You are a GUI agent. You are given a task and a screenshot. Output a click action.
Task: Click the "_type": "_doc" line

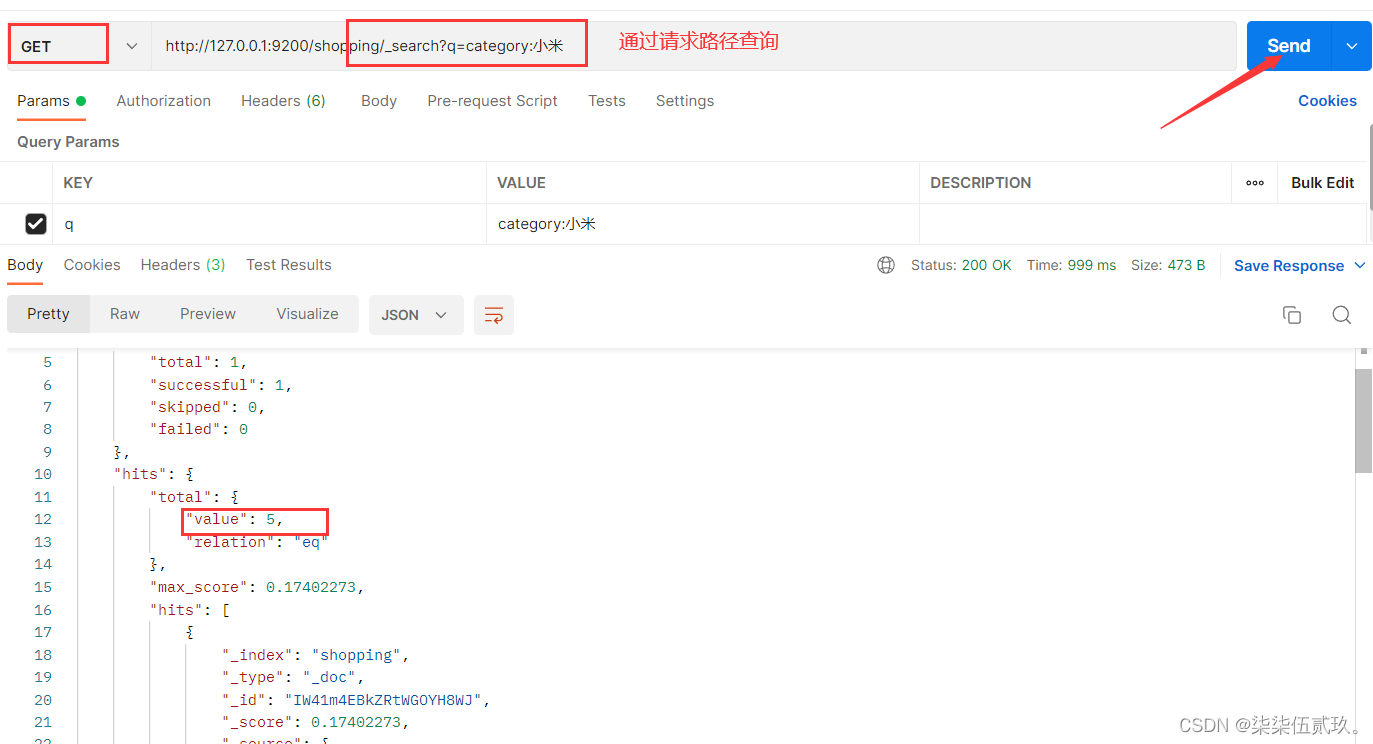click(294, 677)
